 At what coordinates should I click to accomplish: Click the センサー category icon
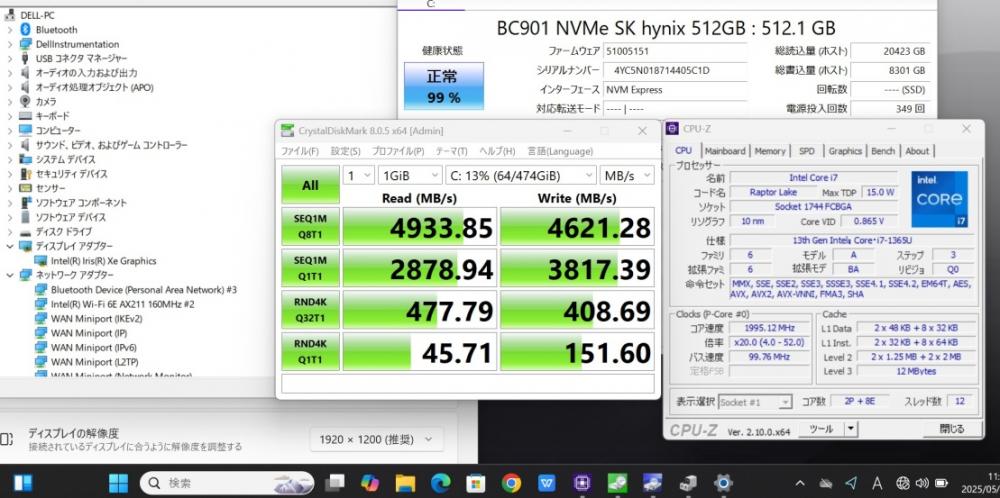point(26,188)
